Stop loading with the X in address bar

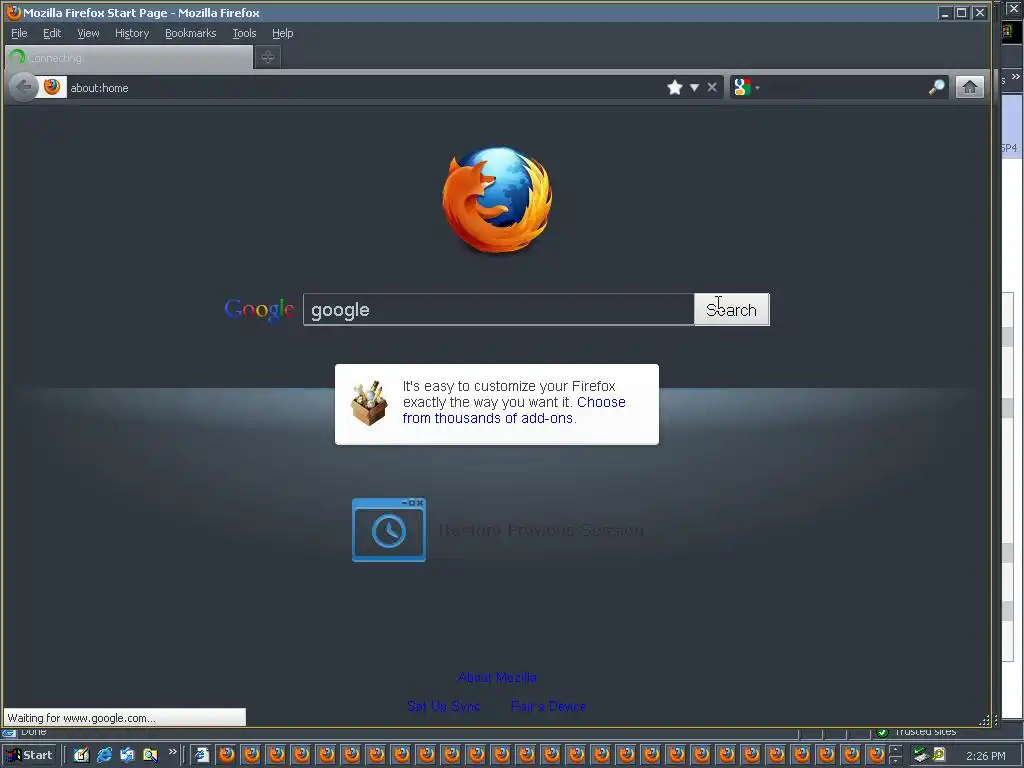pyautogui.click(x=712, y=87)
